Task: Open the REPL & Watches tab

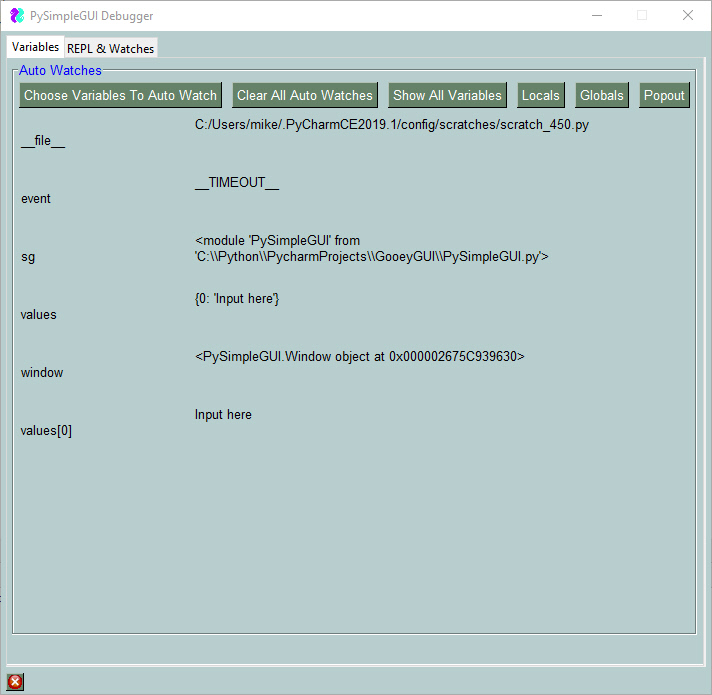Action: point(111,48)
